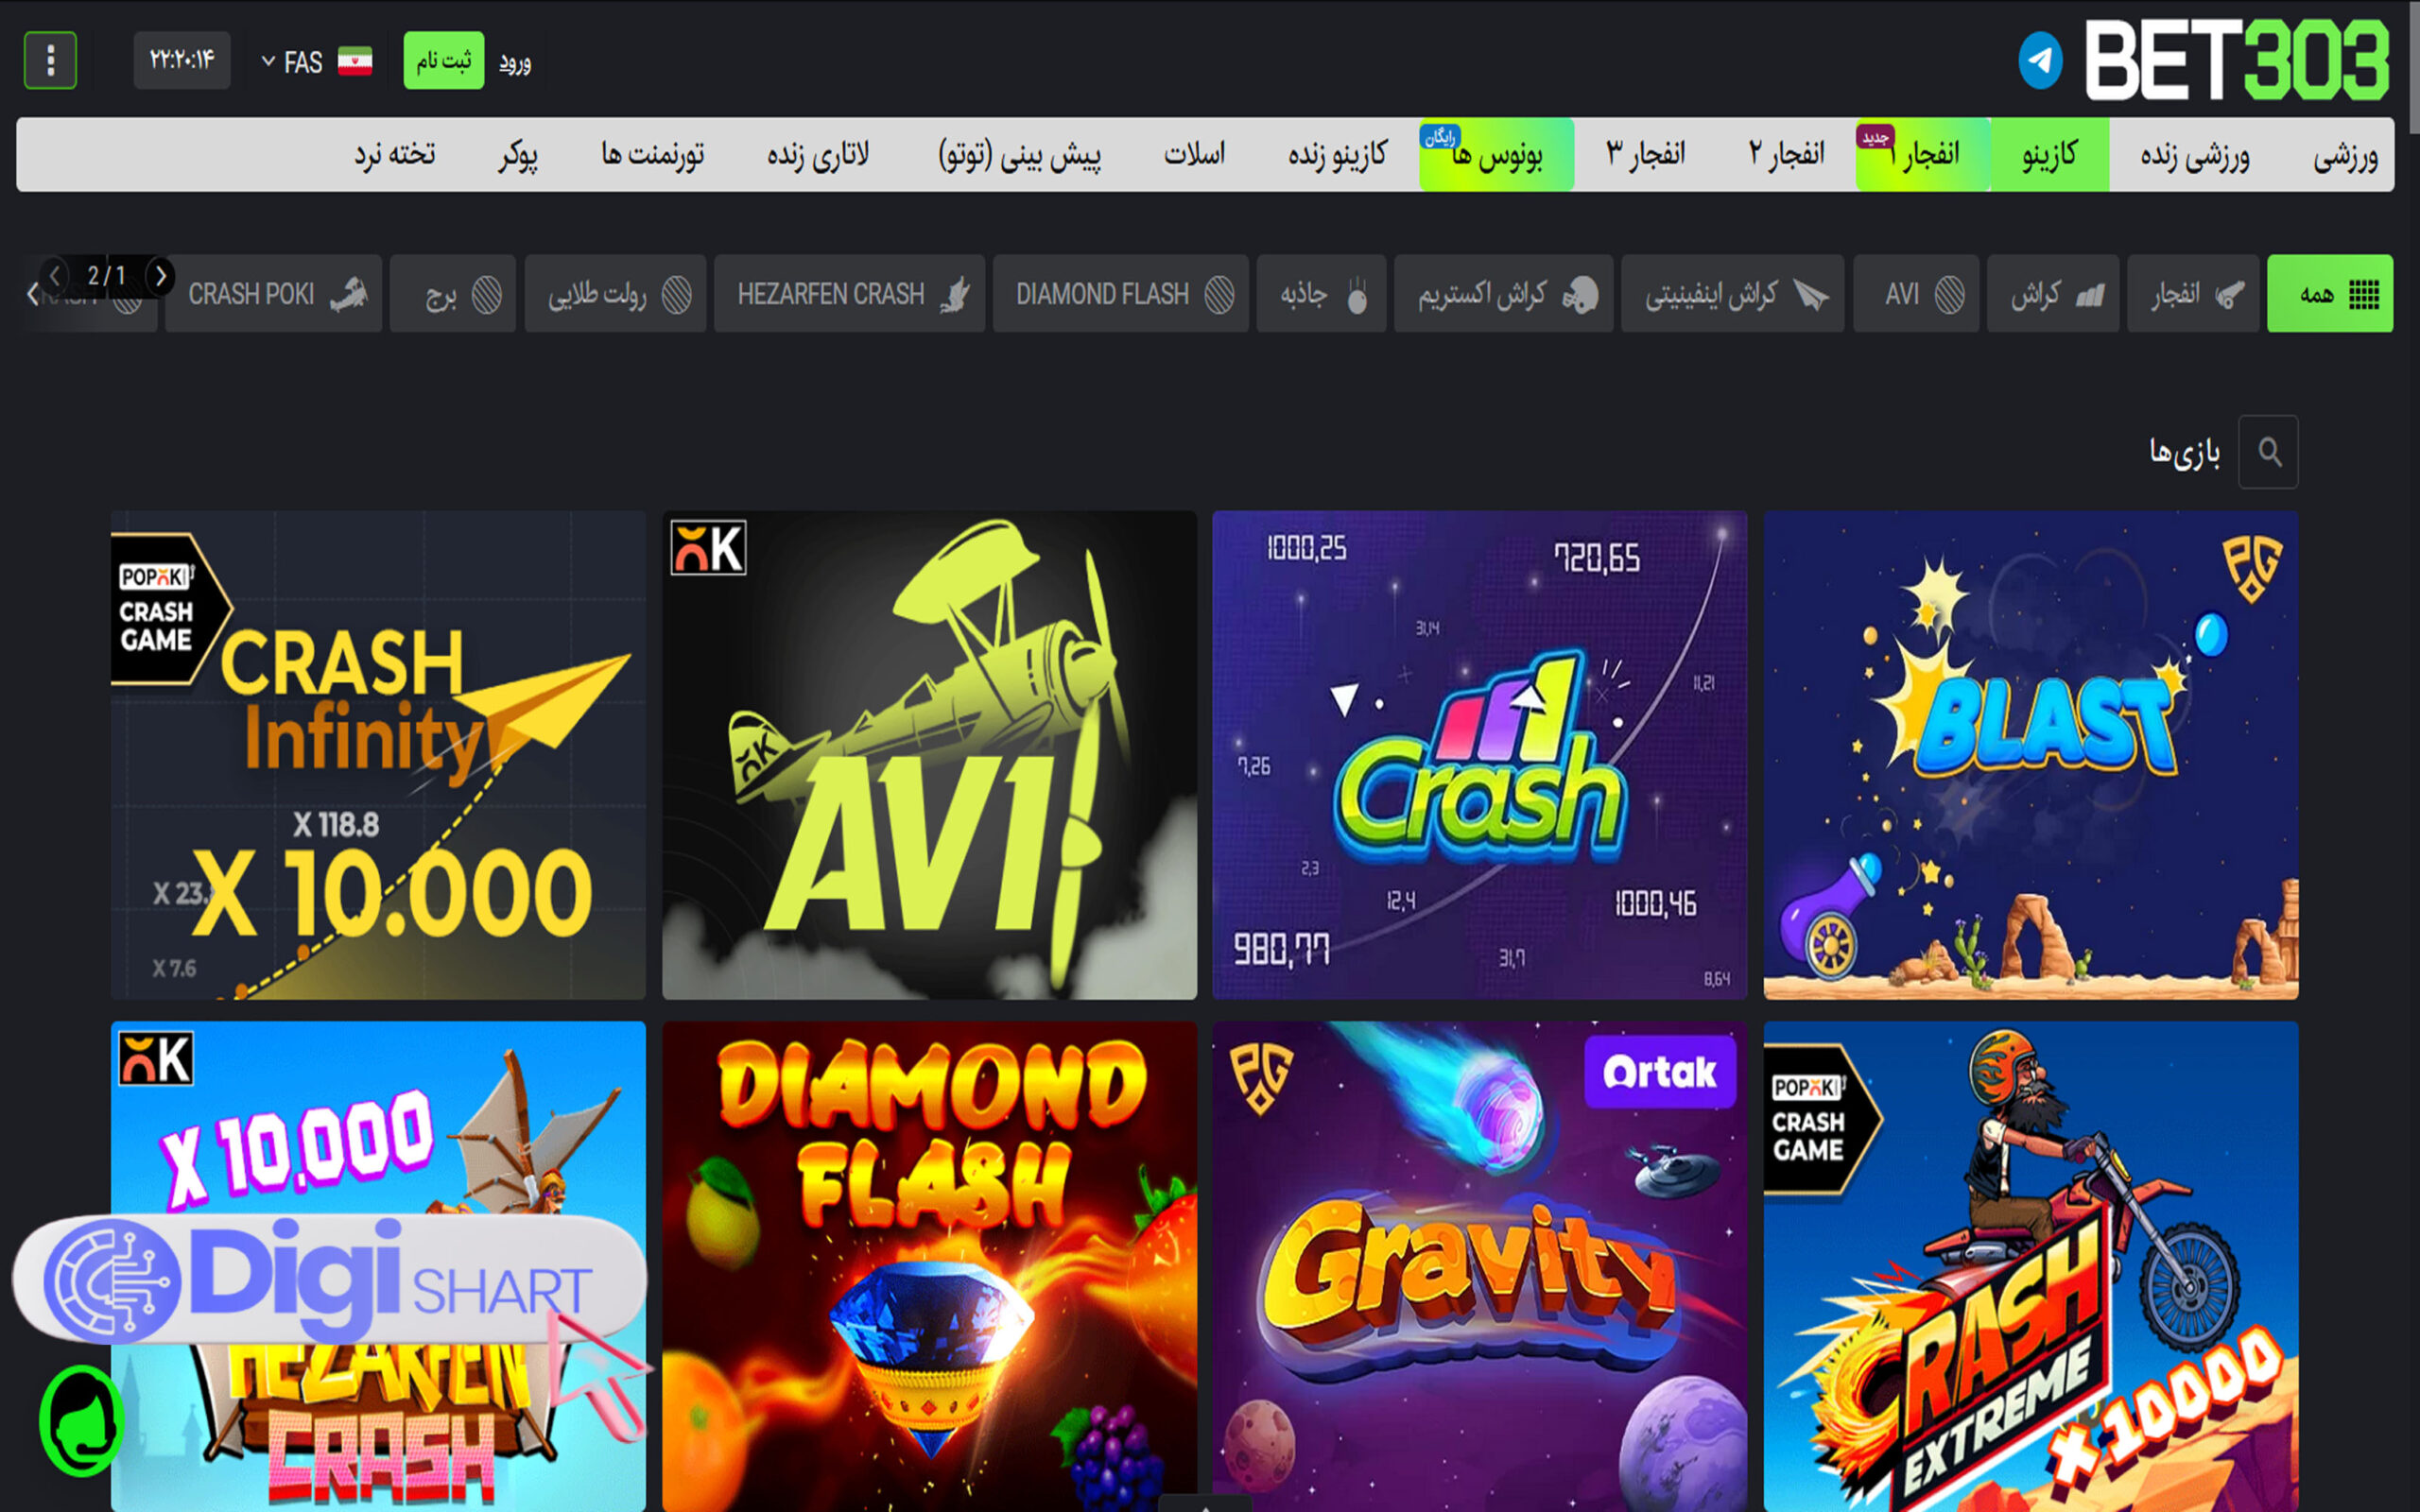Open the AVI airplane game thumbnail

click(929, 755)
